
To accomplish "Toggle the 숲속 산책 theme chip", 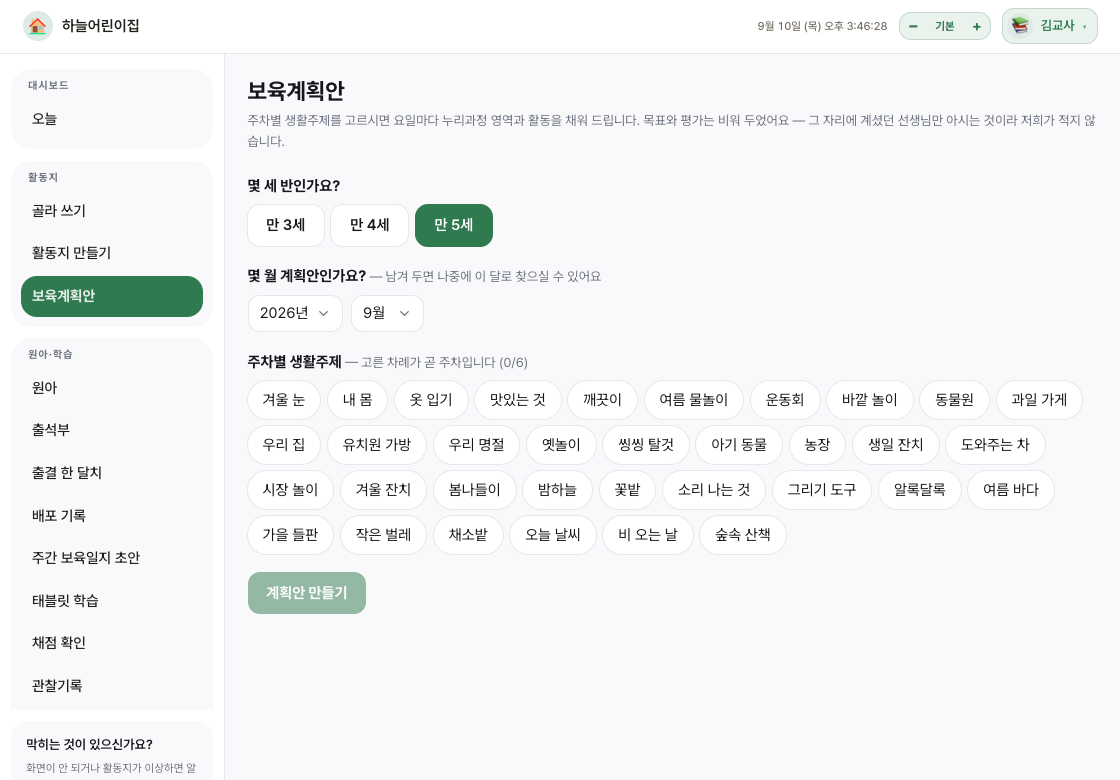I will pyautogui.click(x=743, y=535).
